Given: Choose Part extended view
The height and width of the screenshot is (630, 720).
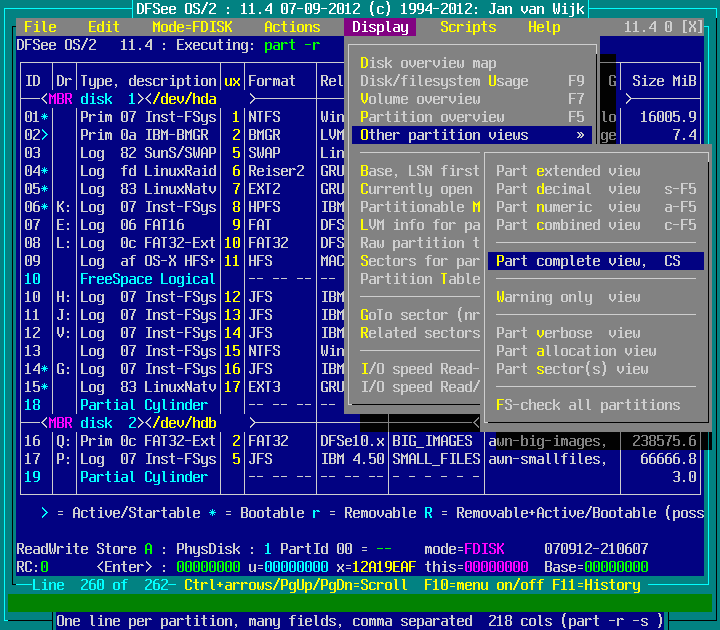Looking at the screenshot, I should 568,171.
